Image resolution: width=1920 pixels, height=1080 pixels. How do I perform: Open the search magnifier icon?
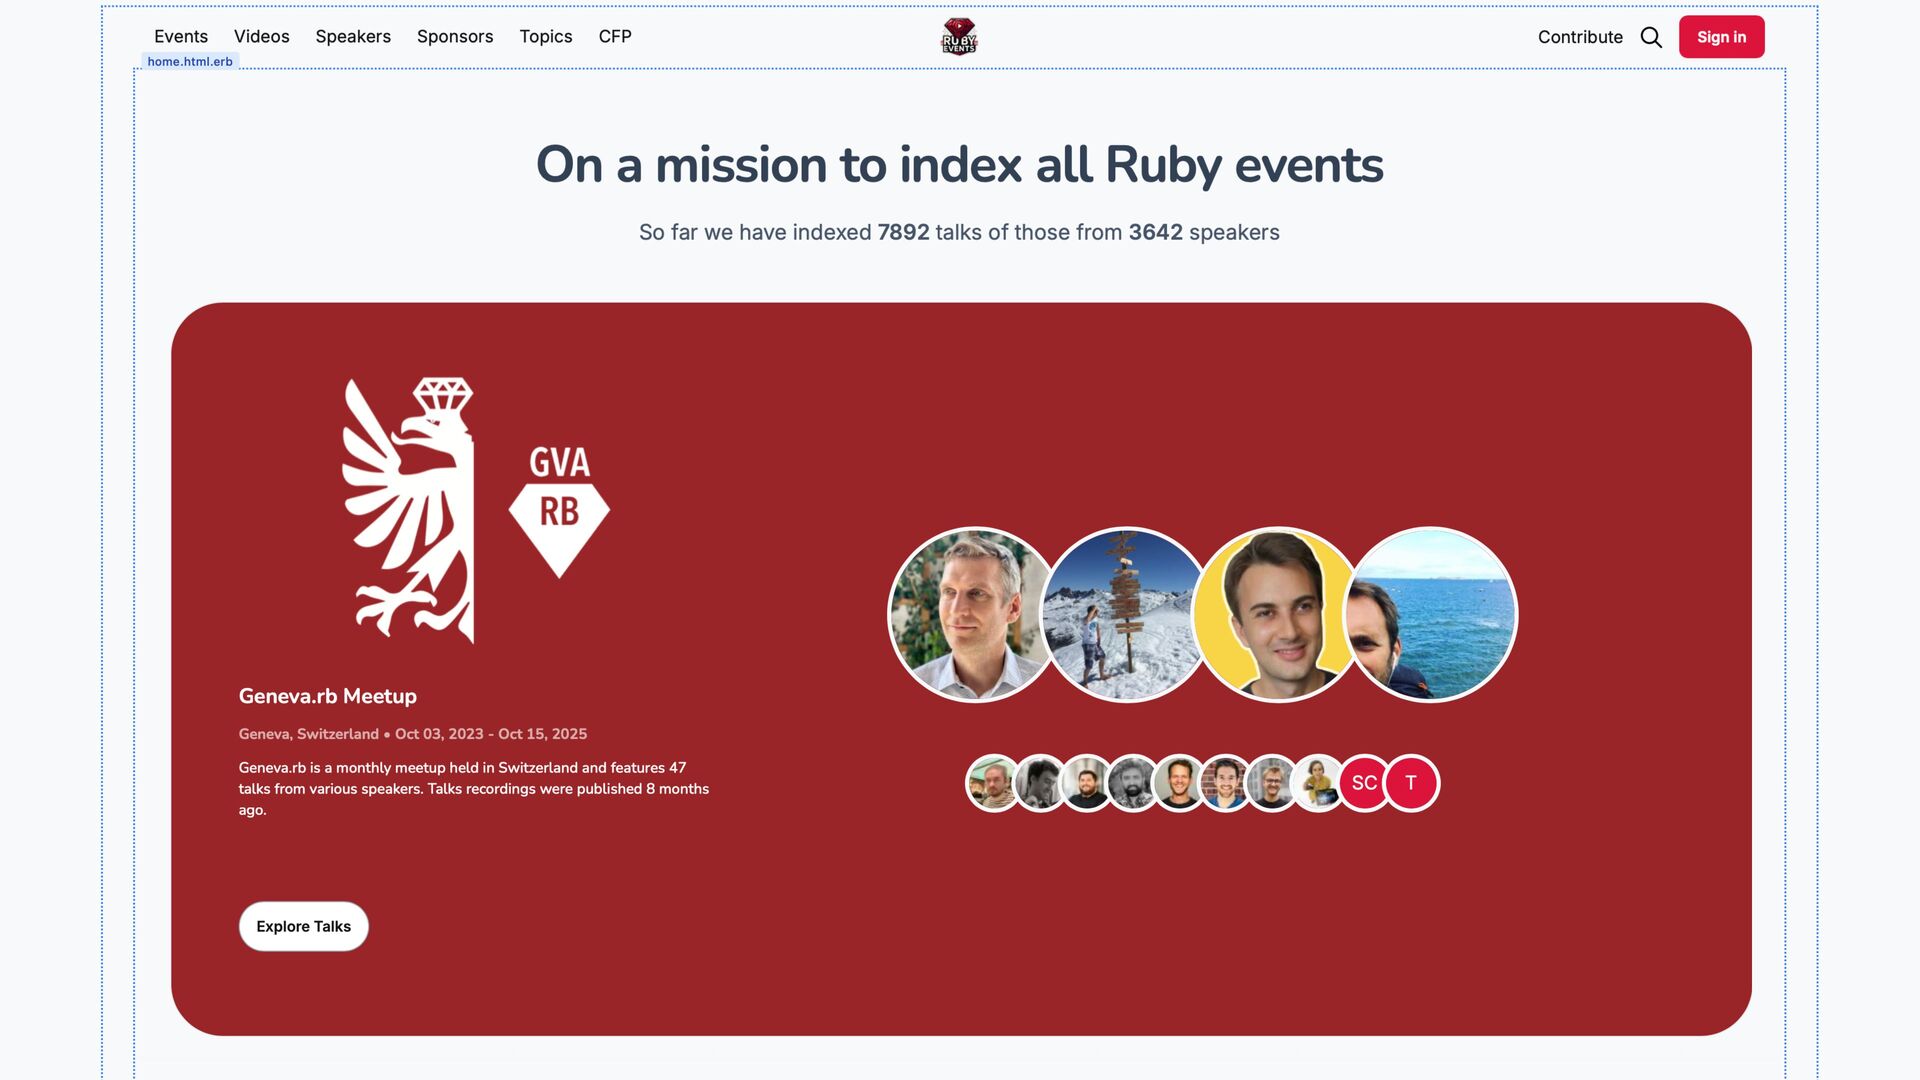(x=1651, y=37)
